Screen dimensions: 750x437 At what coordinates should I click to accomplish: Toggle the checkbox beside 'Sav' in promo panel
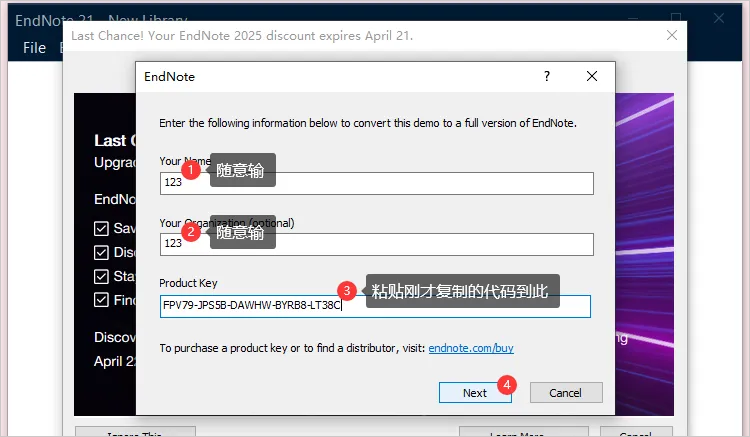[x=101, y=229]
